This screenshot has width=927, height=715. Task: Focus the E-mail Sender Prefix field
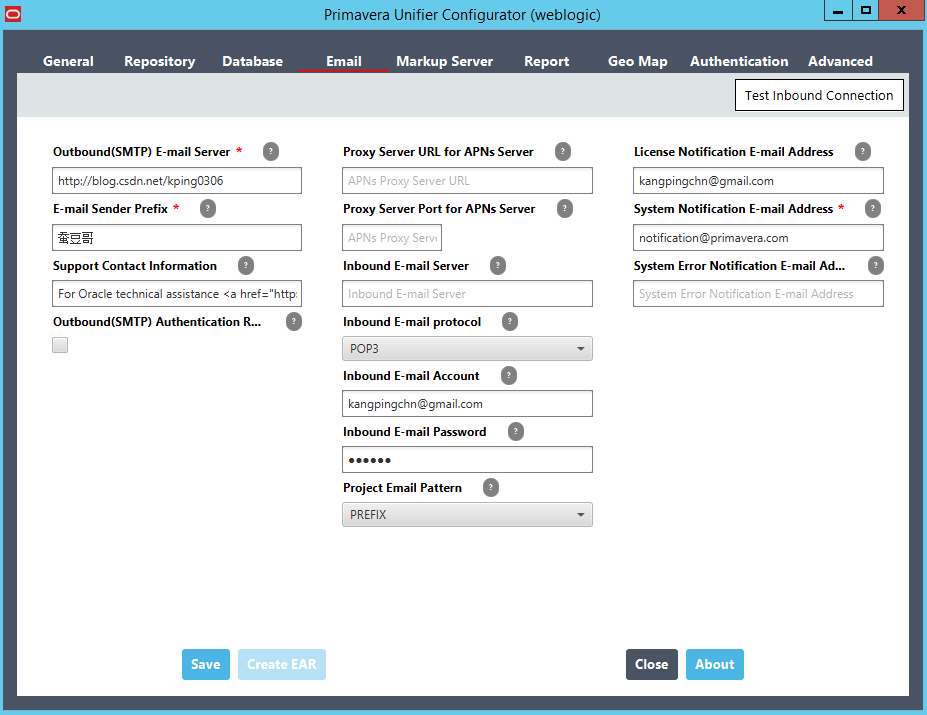point(177,238)
